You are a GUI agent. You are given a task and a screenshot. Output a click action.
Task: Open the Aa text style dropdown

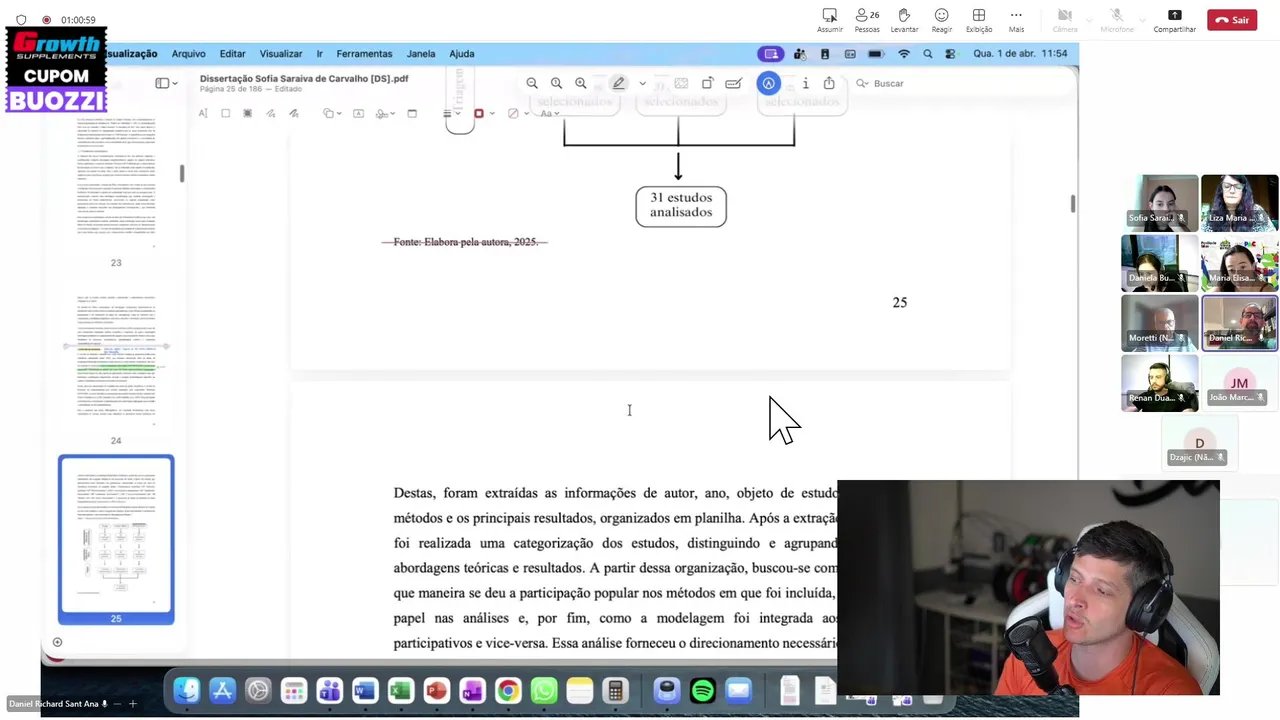click(549, 113)
